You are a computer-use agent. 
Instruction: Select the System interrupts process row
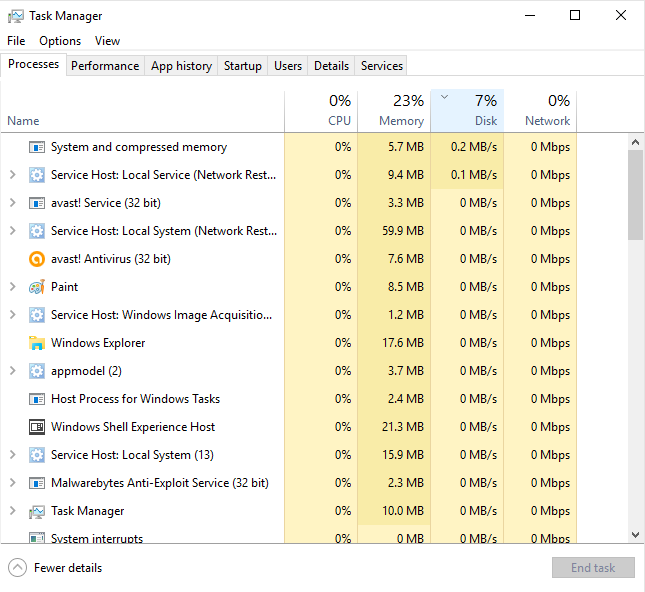288,535
